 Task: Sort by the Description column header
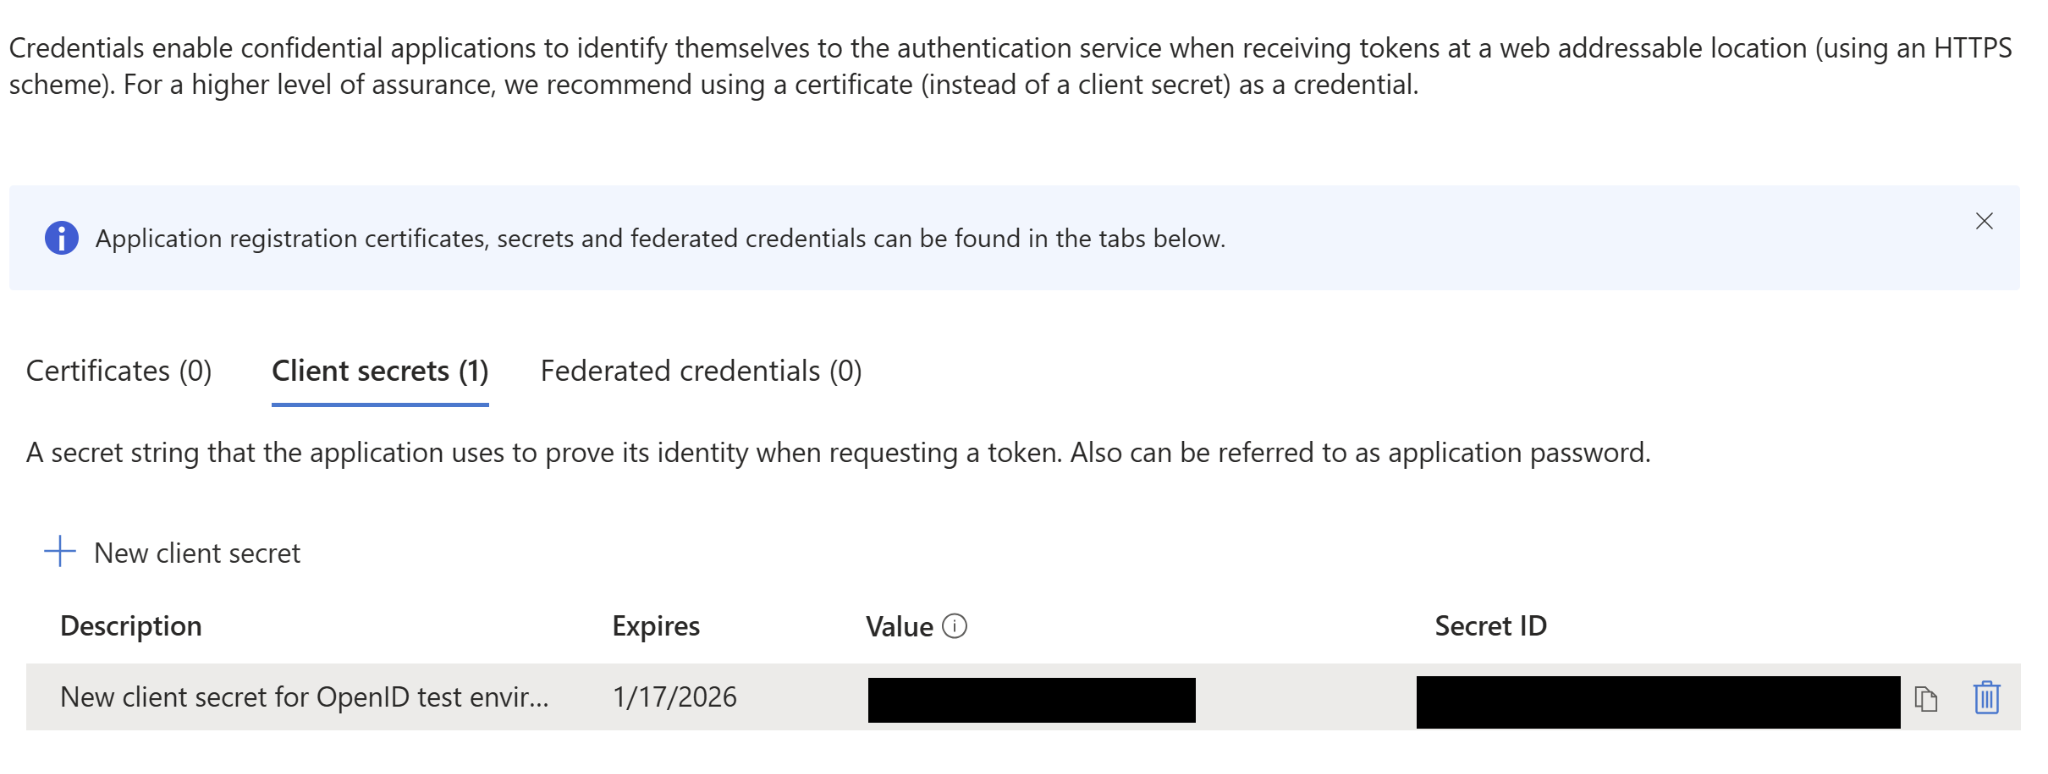click(131, 626)
